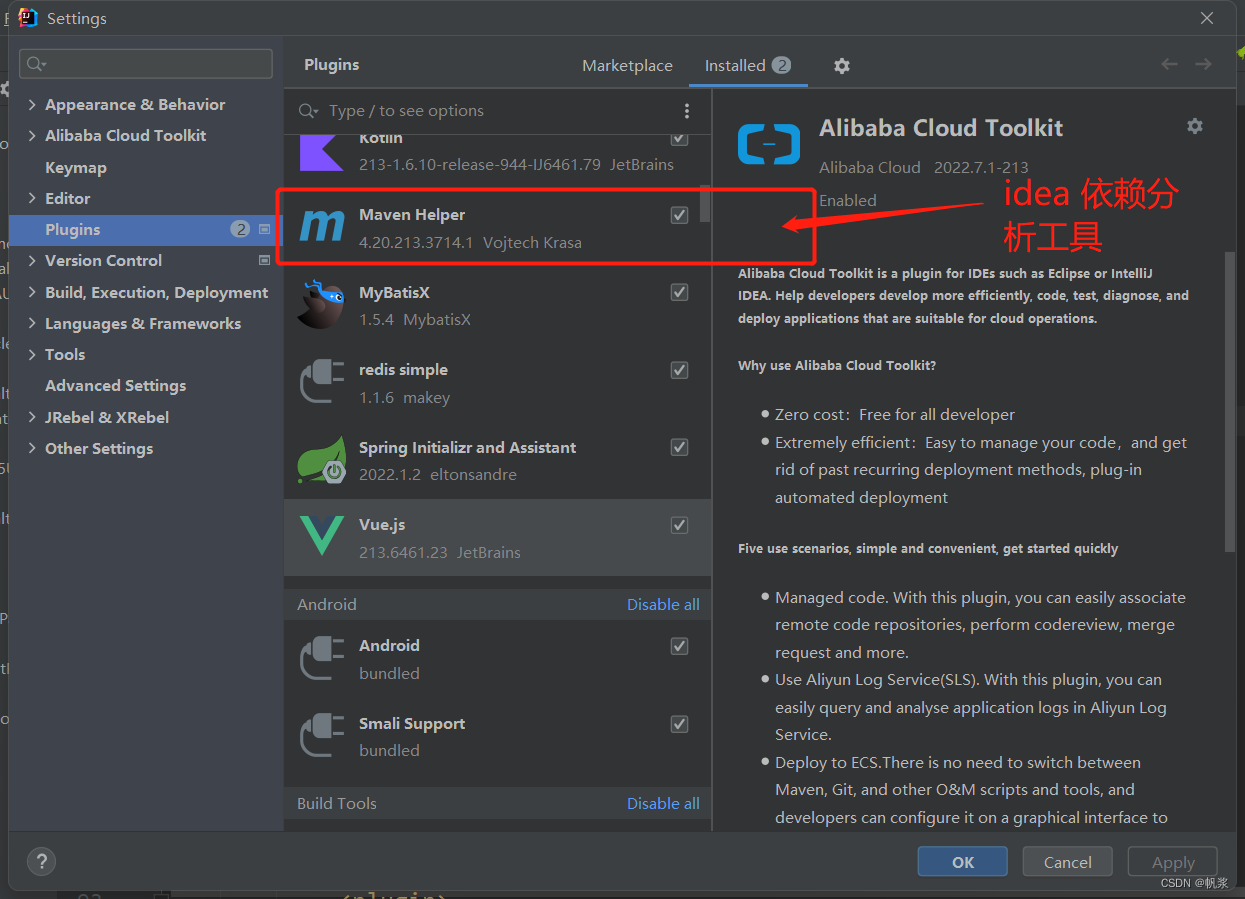This screenshot has height=899, width=1245.
Task: Click Cancel to discard changes
Action: pos(1068,862)
